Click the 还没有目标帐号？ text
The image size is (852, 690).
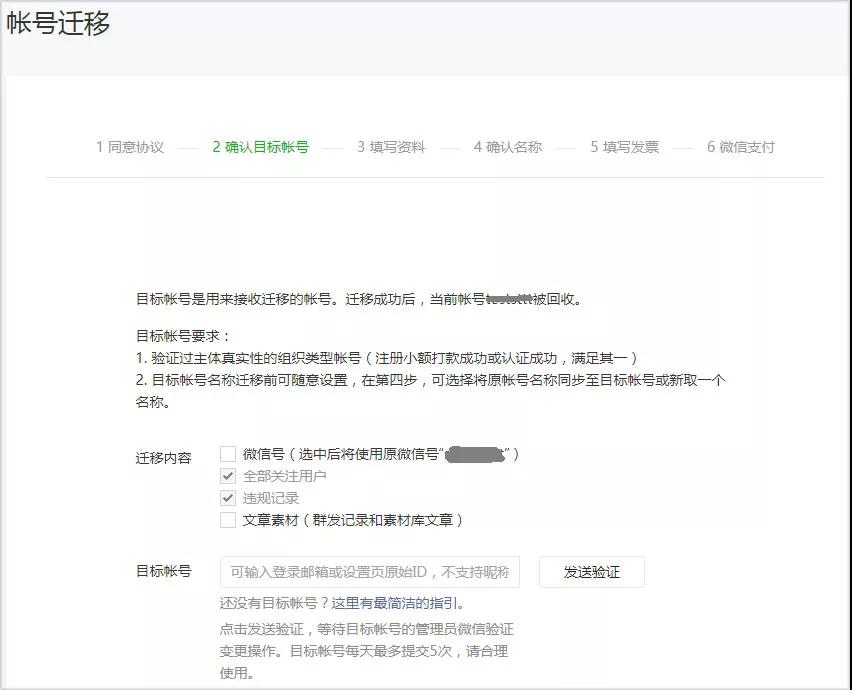275,603
